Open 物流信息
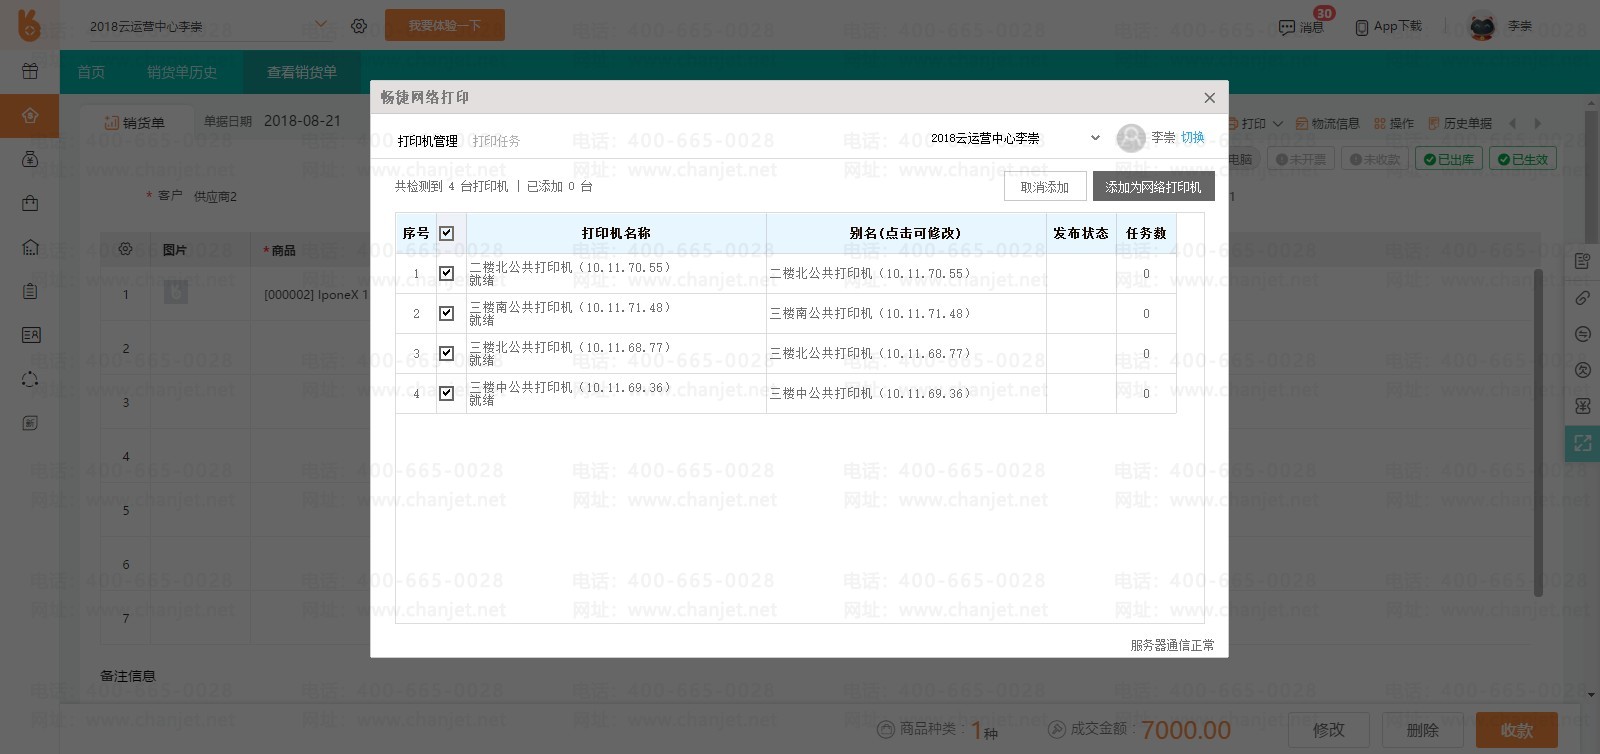The width and height of the screenshot is (1600, 754). pos(1328,123)
